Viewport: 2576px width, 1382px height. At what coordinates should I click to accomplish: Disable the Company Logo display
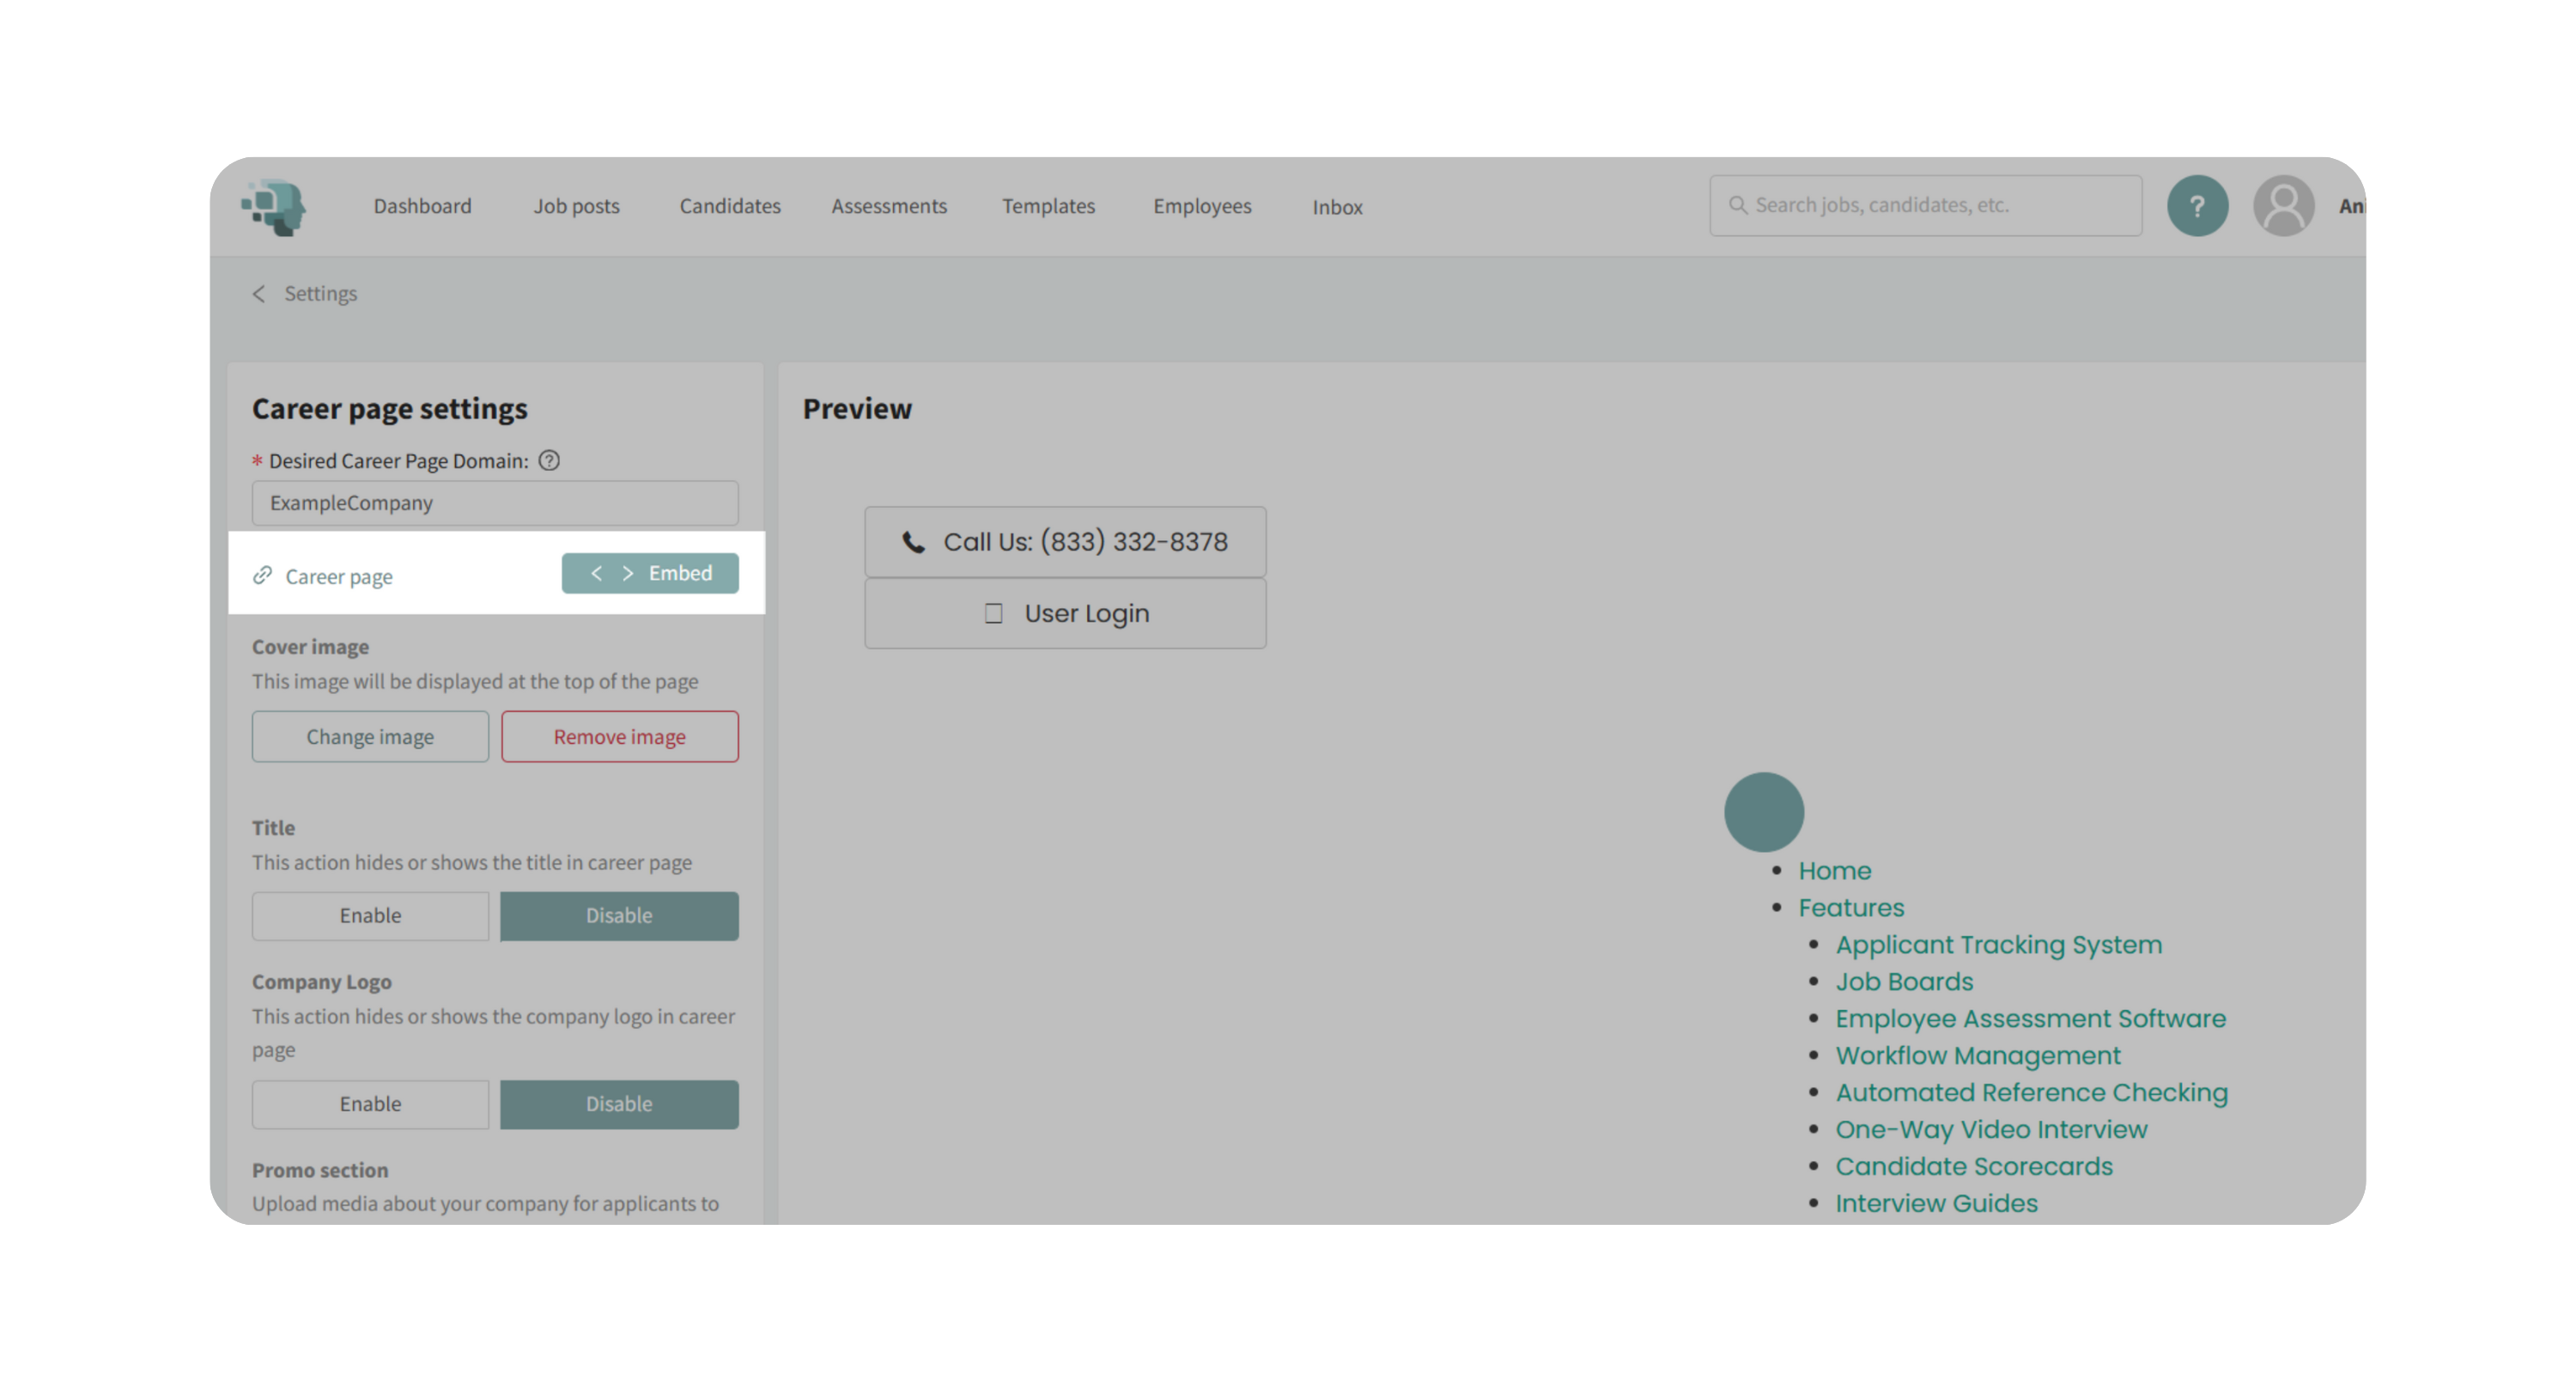tap(619, 1104)
